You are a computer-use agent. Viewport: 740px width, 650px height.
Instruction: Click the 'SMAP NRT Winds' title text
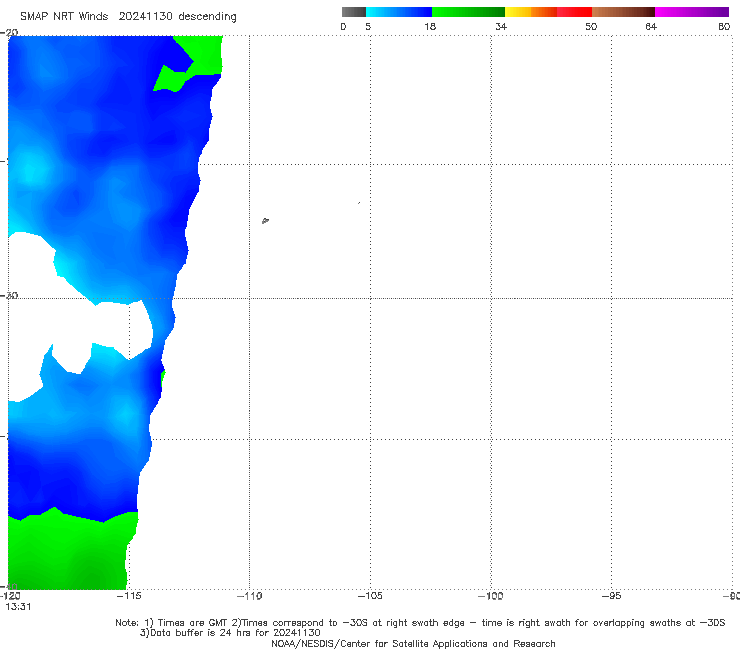64,16
